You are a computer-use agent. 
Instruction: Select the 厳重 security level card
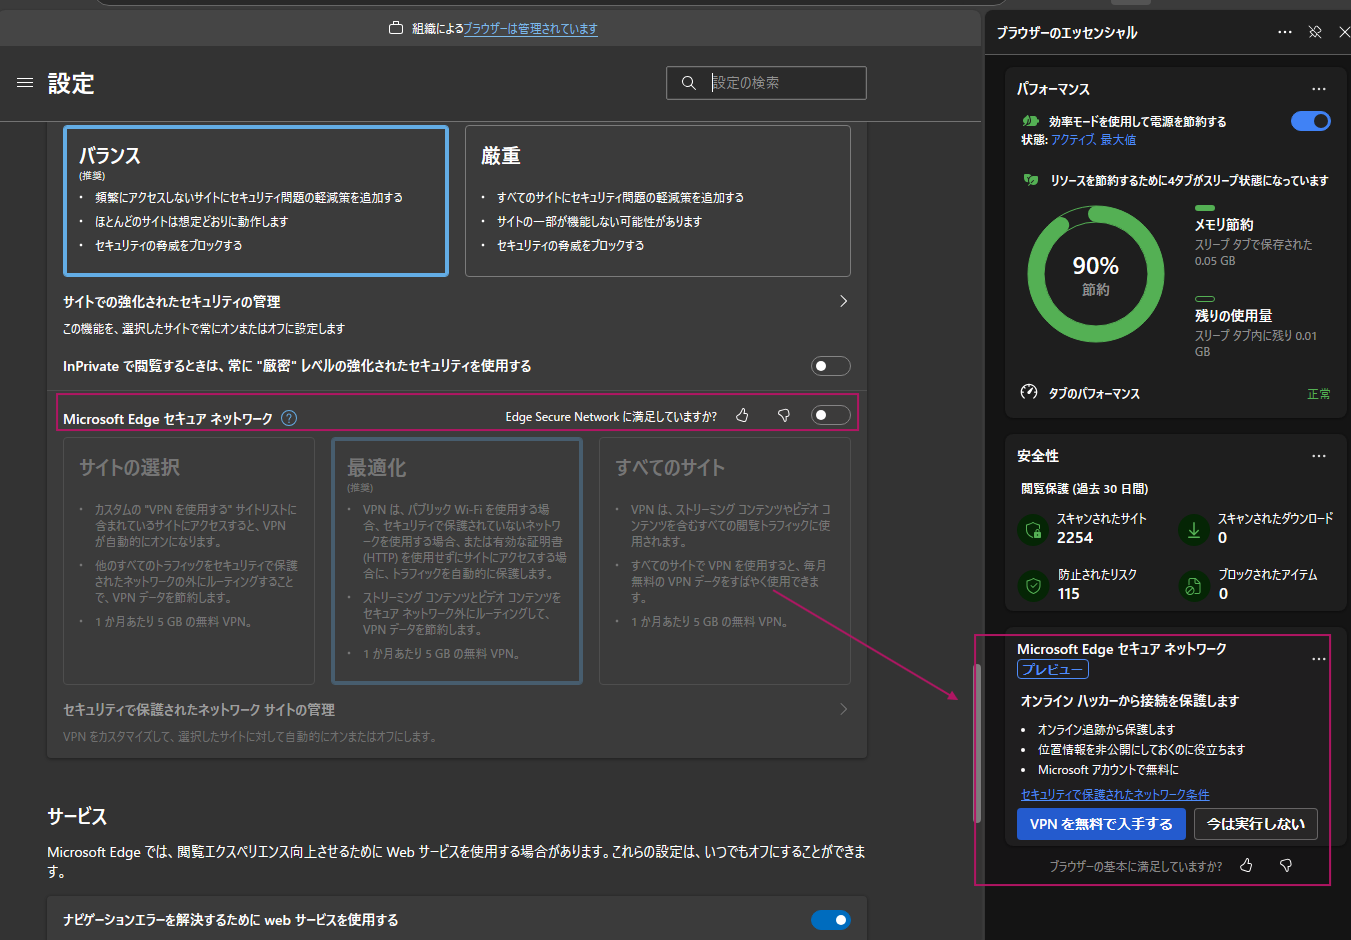tap(658, 200)
